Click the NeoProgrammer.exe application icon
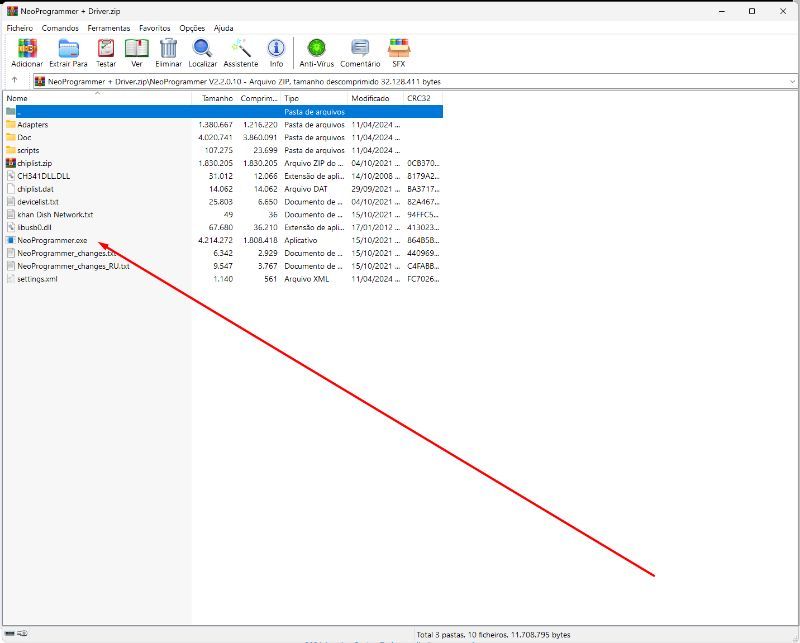 coord(11,240)
